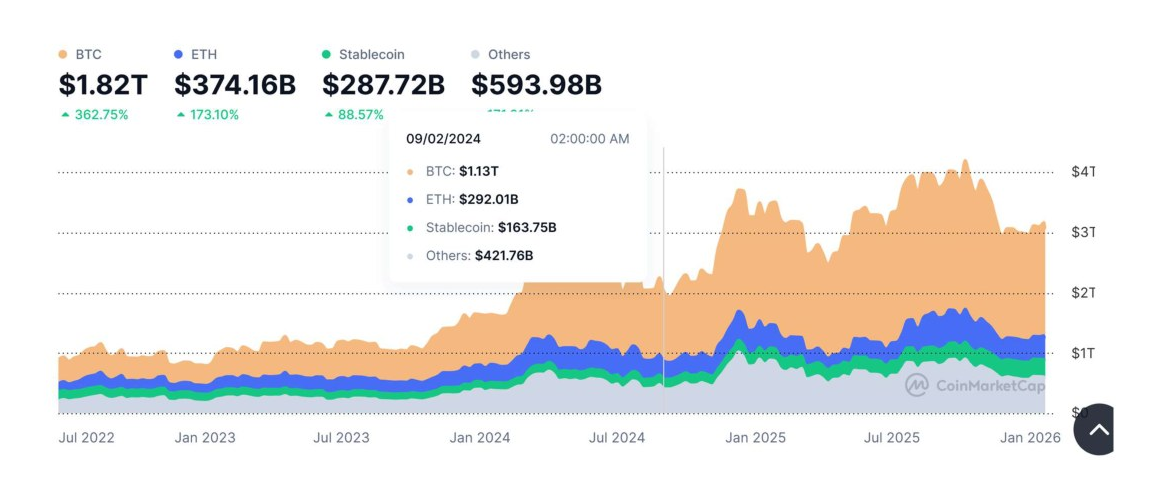Viewport: 1149px width, 497px height.
Task: Click the $3T y-axis label
Action: (x=1082, y=232)
